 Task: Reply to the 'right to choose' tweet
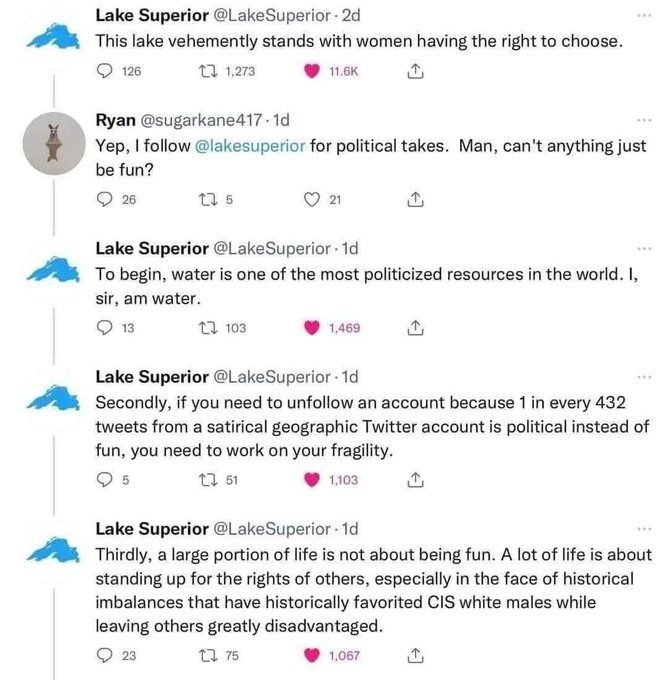(x=104, y=71)
